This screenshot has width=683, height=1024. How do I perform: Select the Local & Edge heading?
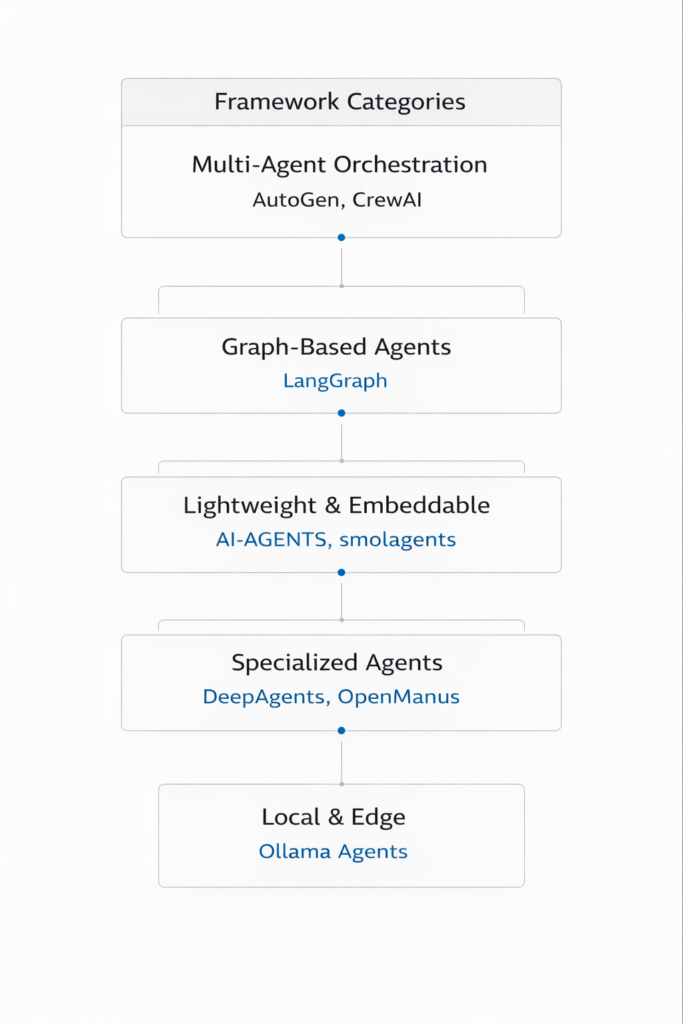click(x=334, y=817)
